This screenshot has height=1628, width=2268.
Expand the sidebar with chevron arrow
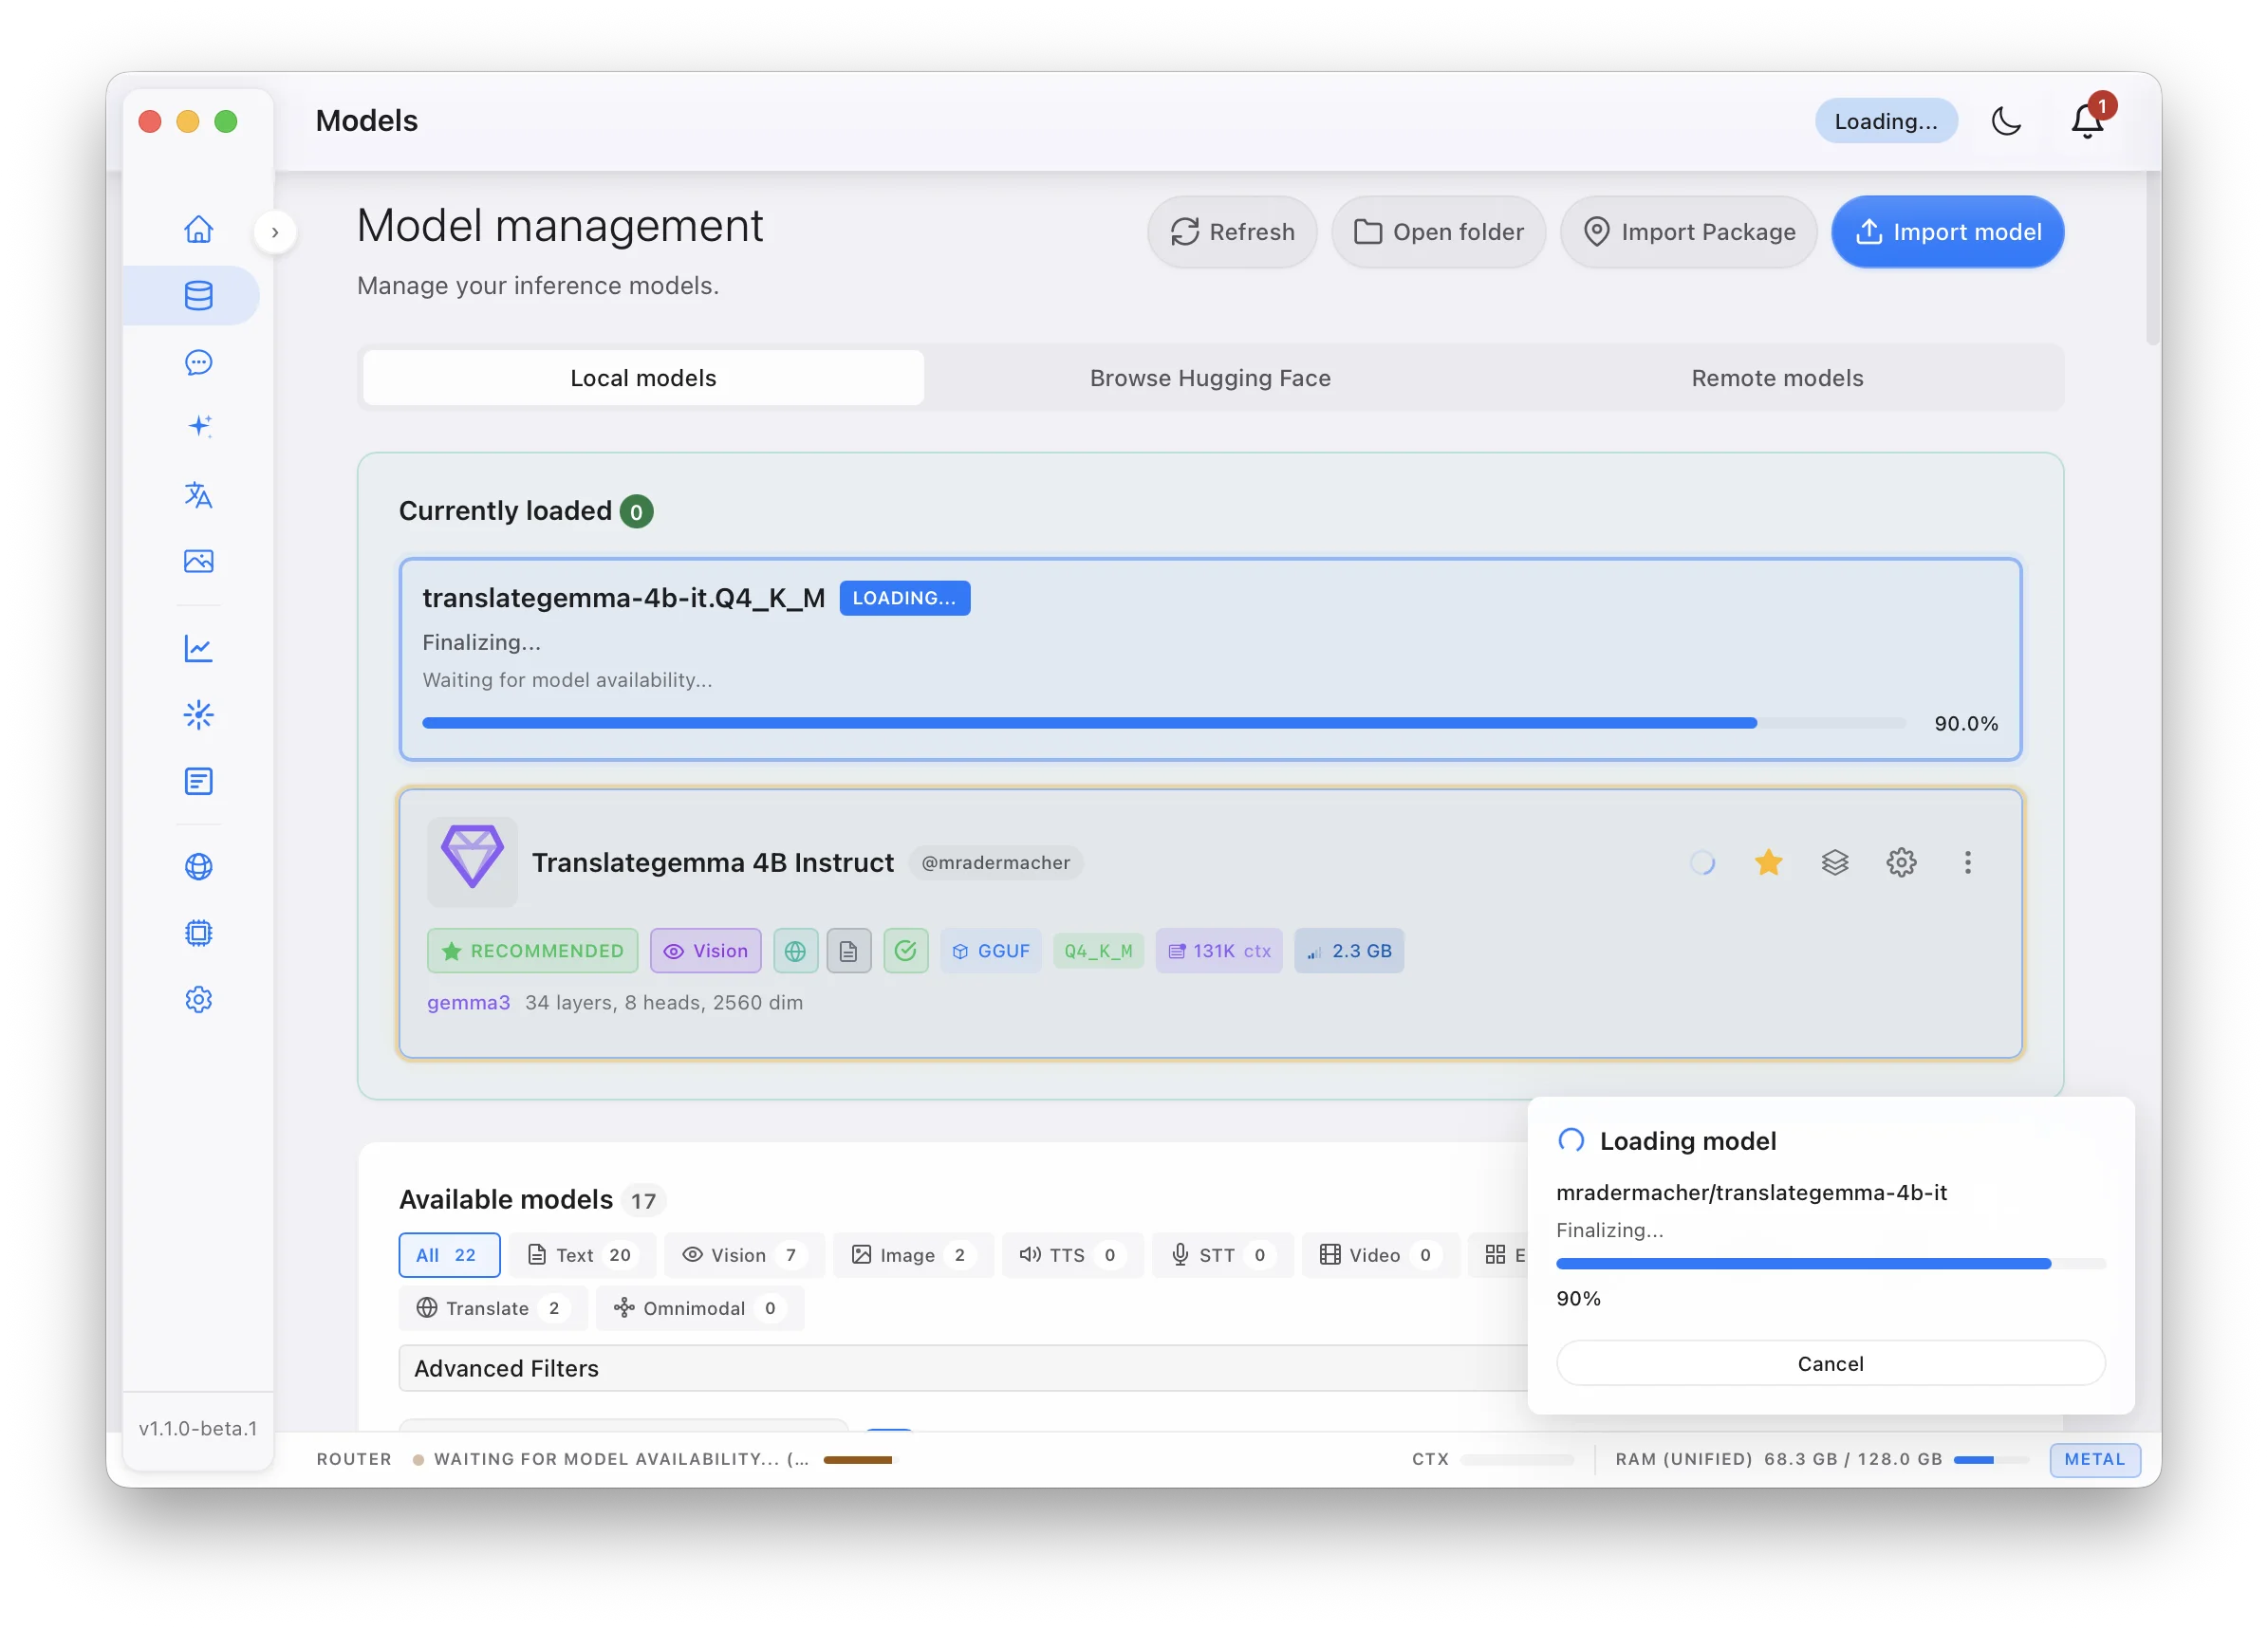click(x=275, y=232)
